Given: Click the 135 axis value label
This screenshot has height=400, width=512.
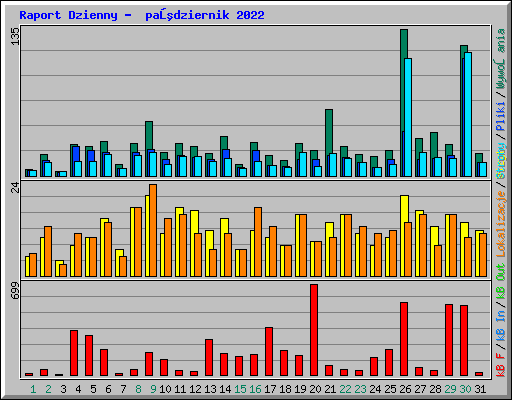Looking at the screenshot, I should pos(15,36).
